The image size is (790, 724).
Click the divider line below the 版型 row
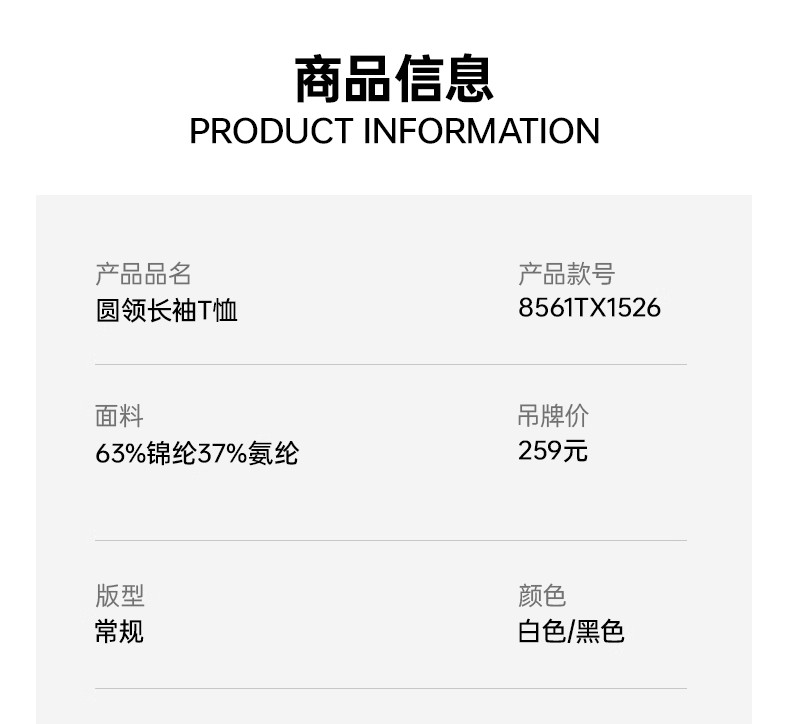(x=391, y=688)
